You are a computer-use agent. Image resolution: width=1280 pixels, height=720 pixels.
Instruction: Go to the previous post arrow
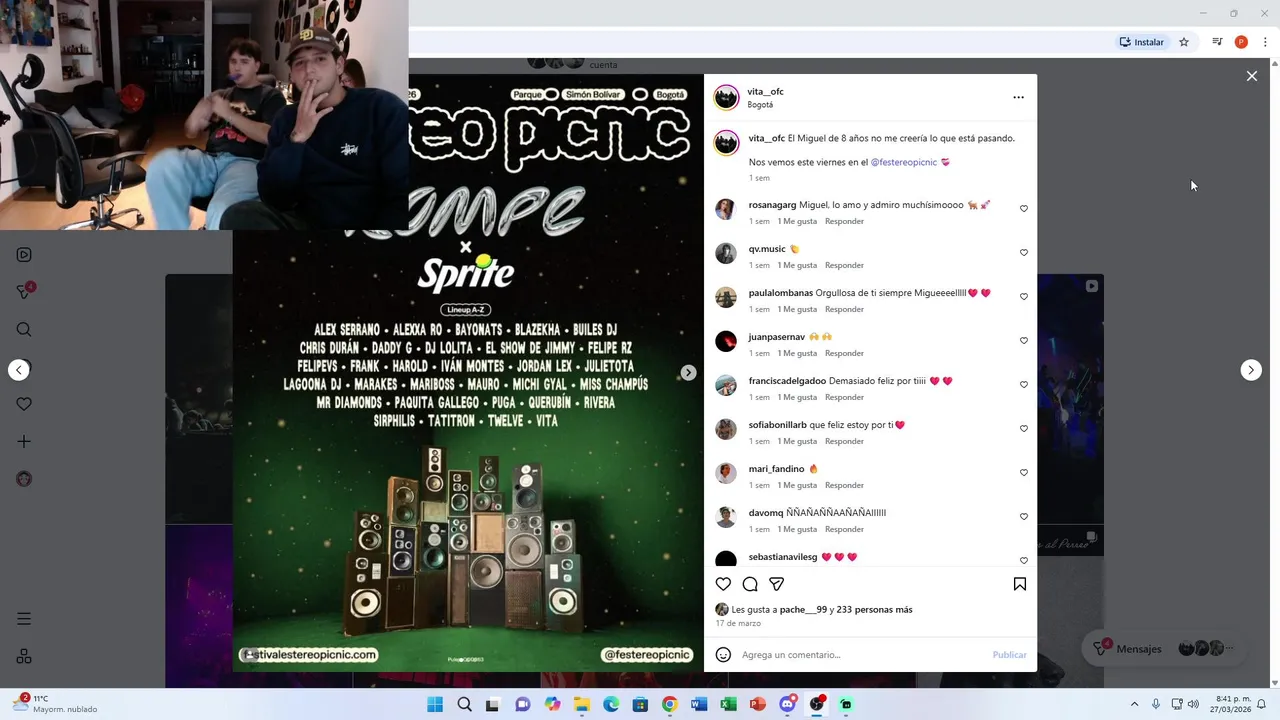pyautogui.click(x=18, y=370)
